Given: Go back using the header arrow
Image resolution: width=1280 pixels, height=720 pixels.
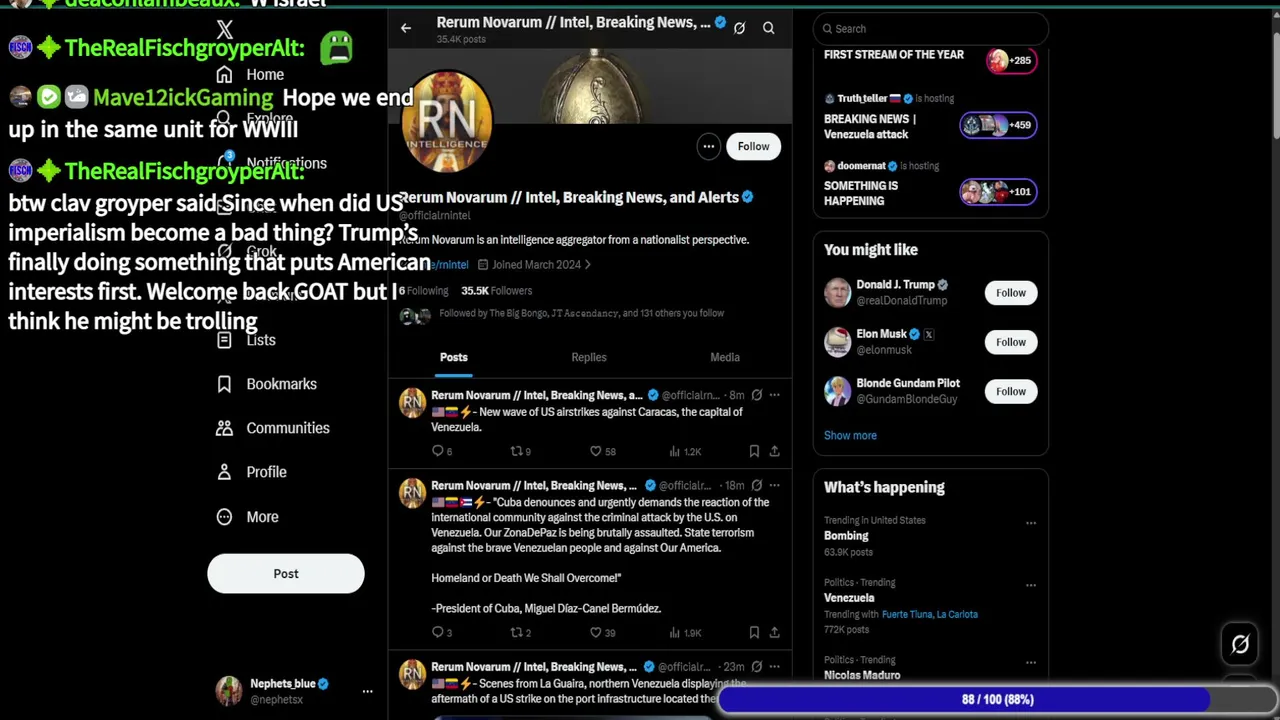Looking at the screenshot, I should pyautogui.click(x=406, y=28).
